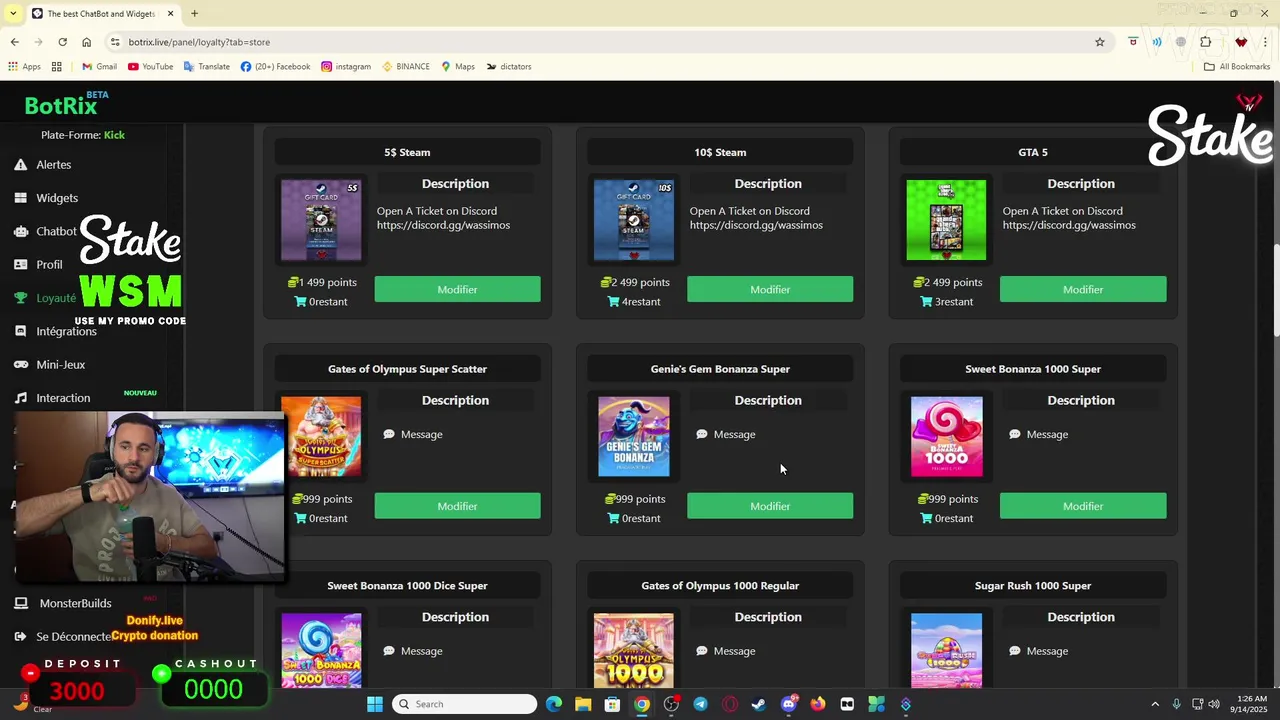1280x720 pixels.
Task: Go to Mini-Jeux menu item
Action: pyautogui.click(x=61, y=365)
